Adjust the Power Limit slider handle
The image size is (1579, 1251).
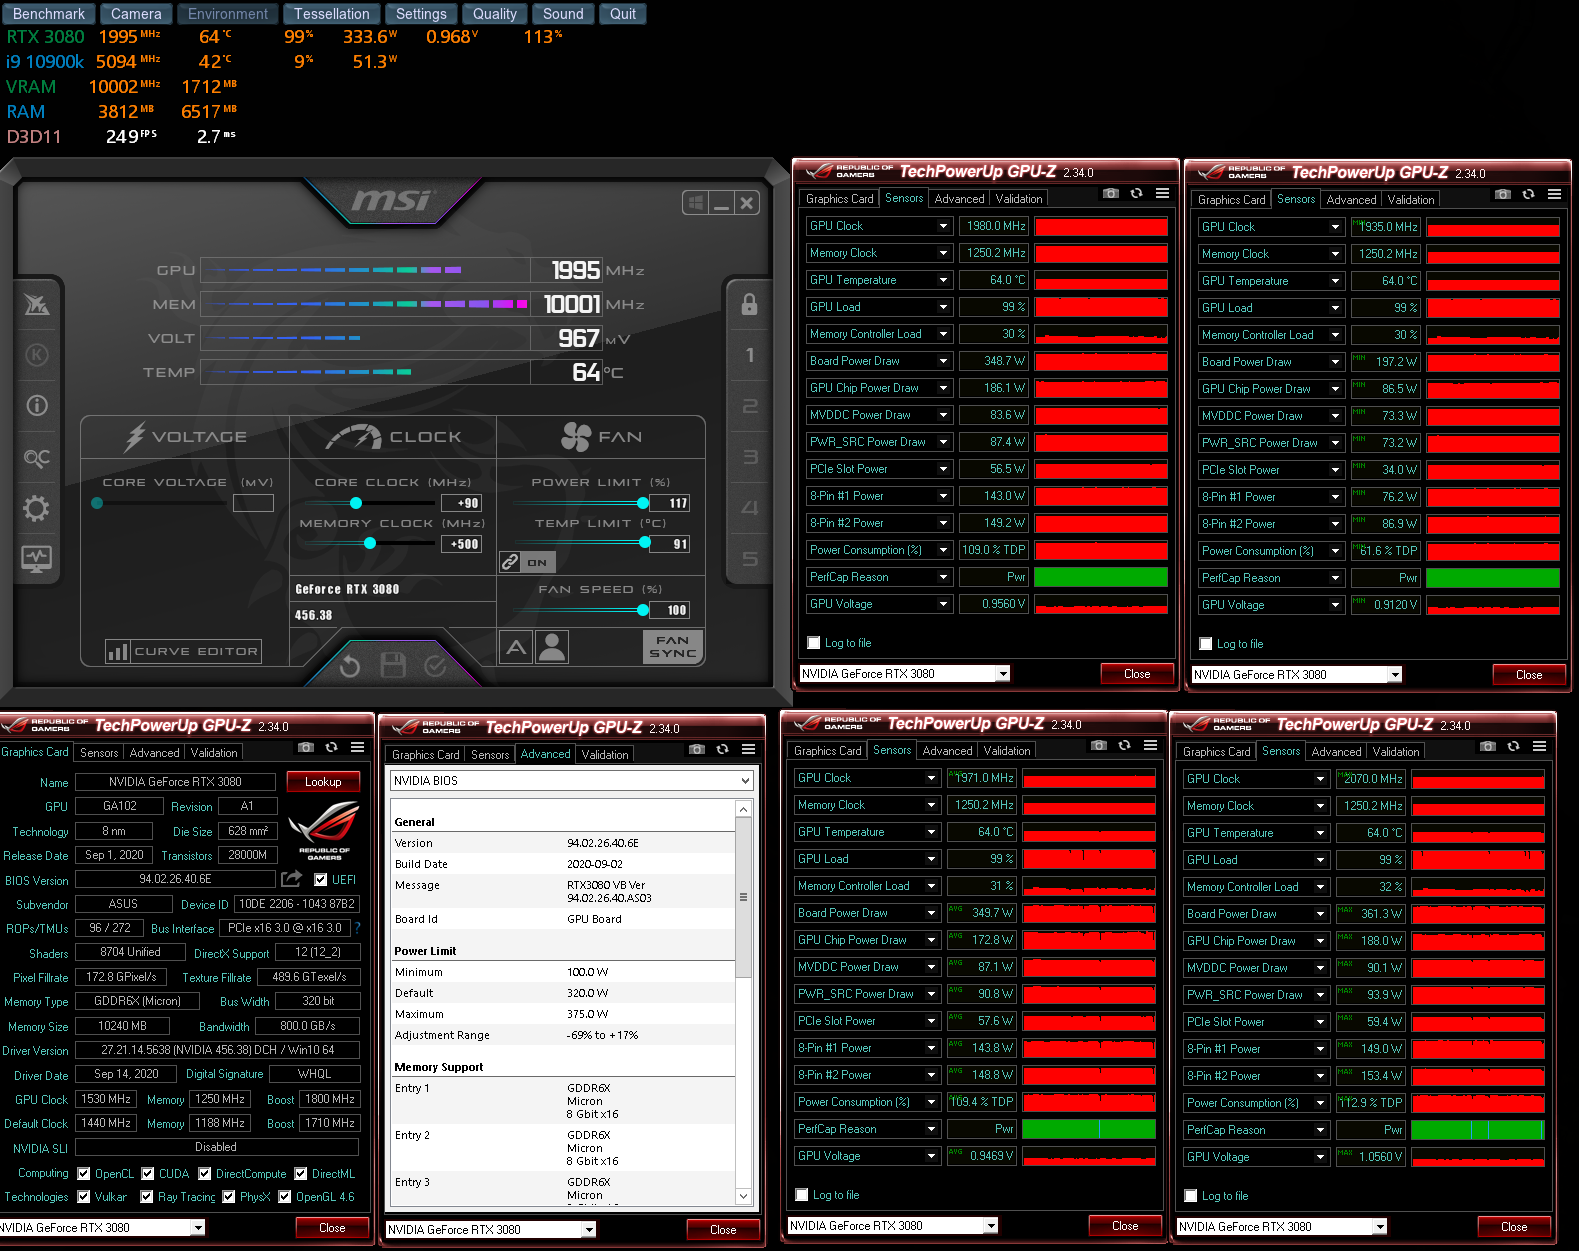click(643, 503)
